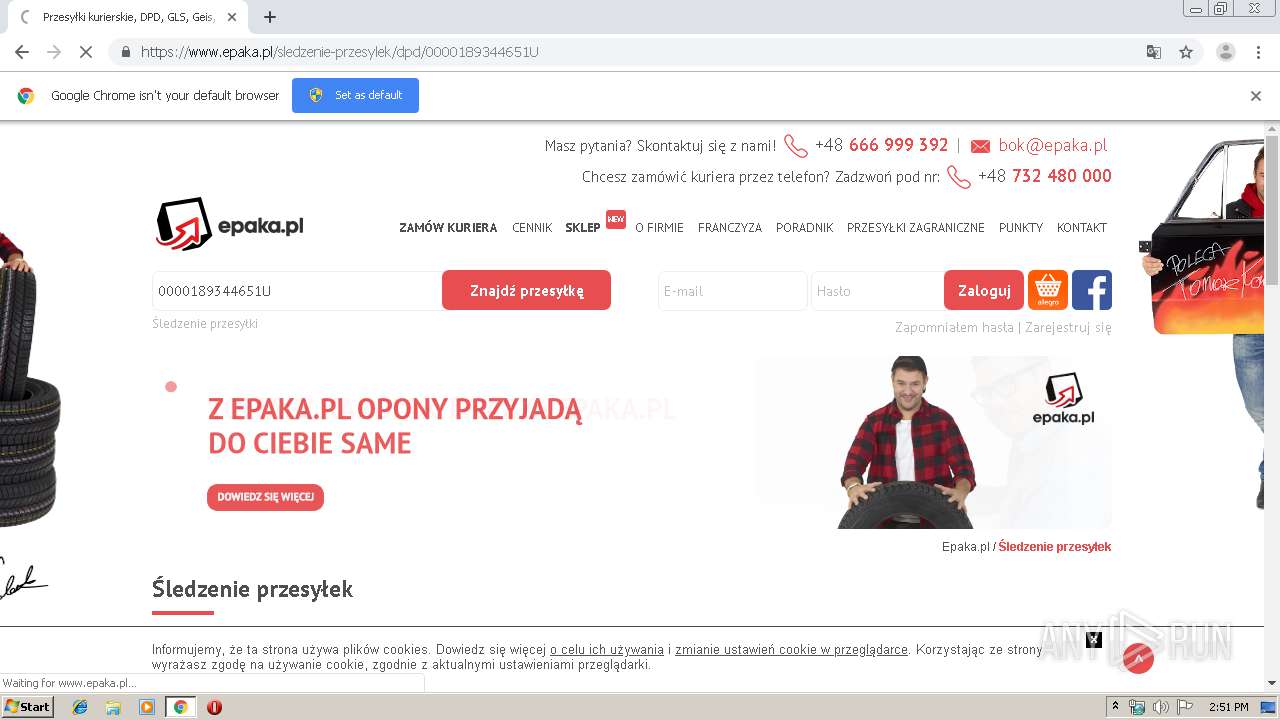The width and height of the screenshot is (1280, 720).
Task: Click the red stop-sign taskbar icon
Action: [214, 707]
